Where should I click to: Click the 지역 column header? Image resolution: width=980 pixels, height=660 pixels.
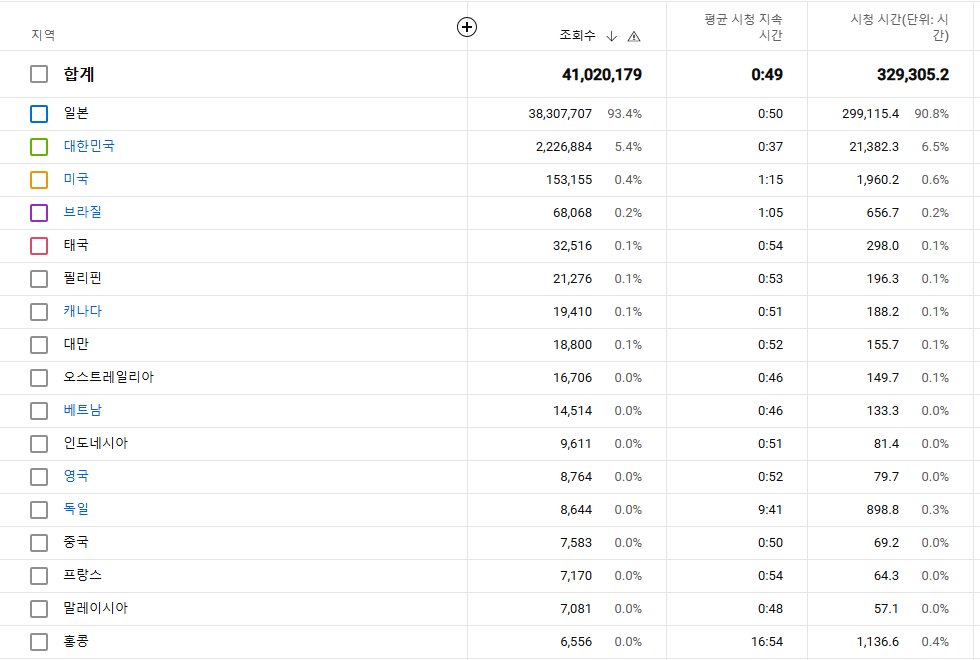(x=43, y=35)
